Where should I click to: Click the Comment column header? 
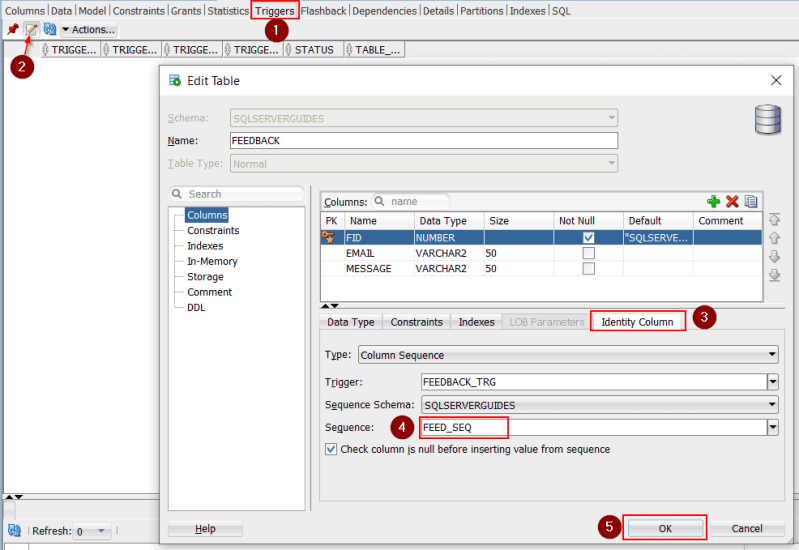727,221
